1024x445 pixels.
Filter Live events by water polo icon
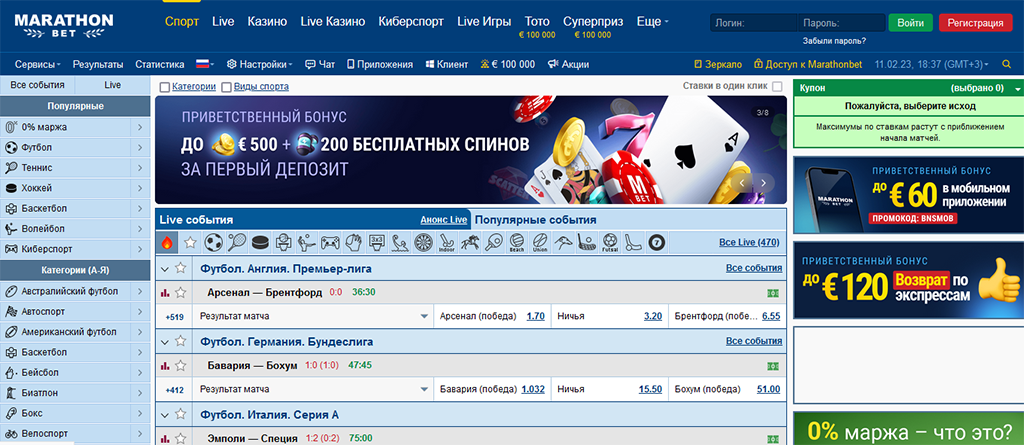(x=399, y=242)
